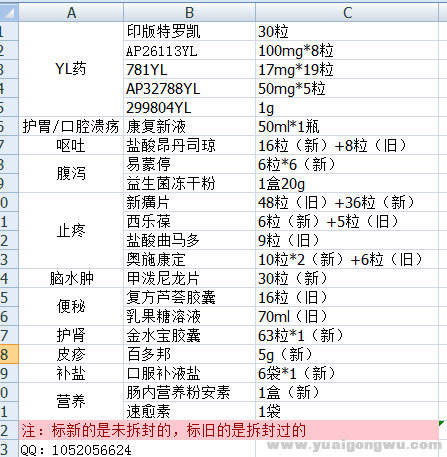Click cell '护肾'
Viewport: 447px width, 457px height.
point(71,335)
